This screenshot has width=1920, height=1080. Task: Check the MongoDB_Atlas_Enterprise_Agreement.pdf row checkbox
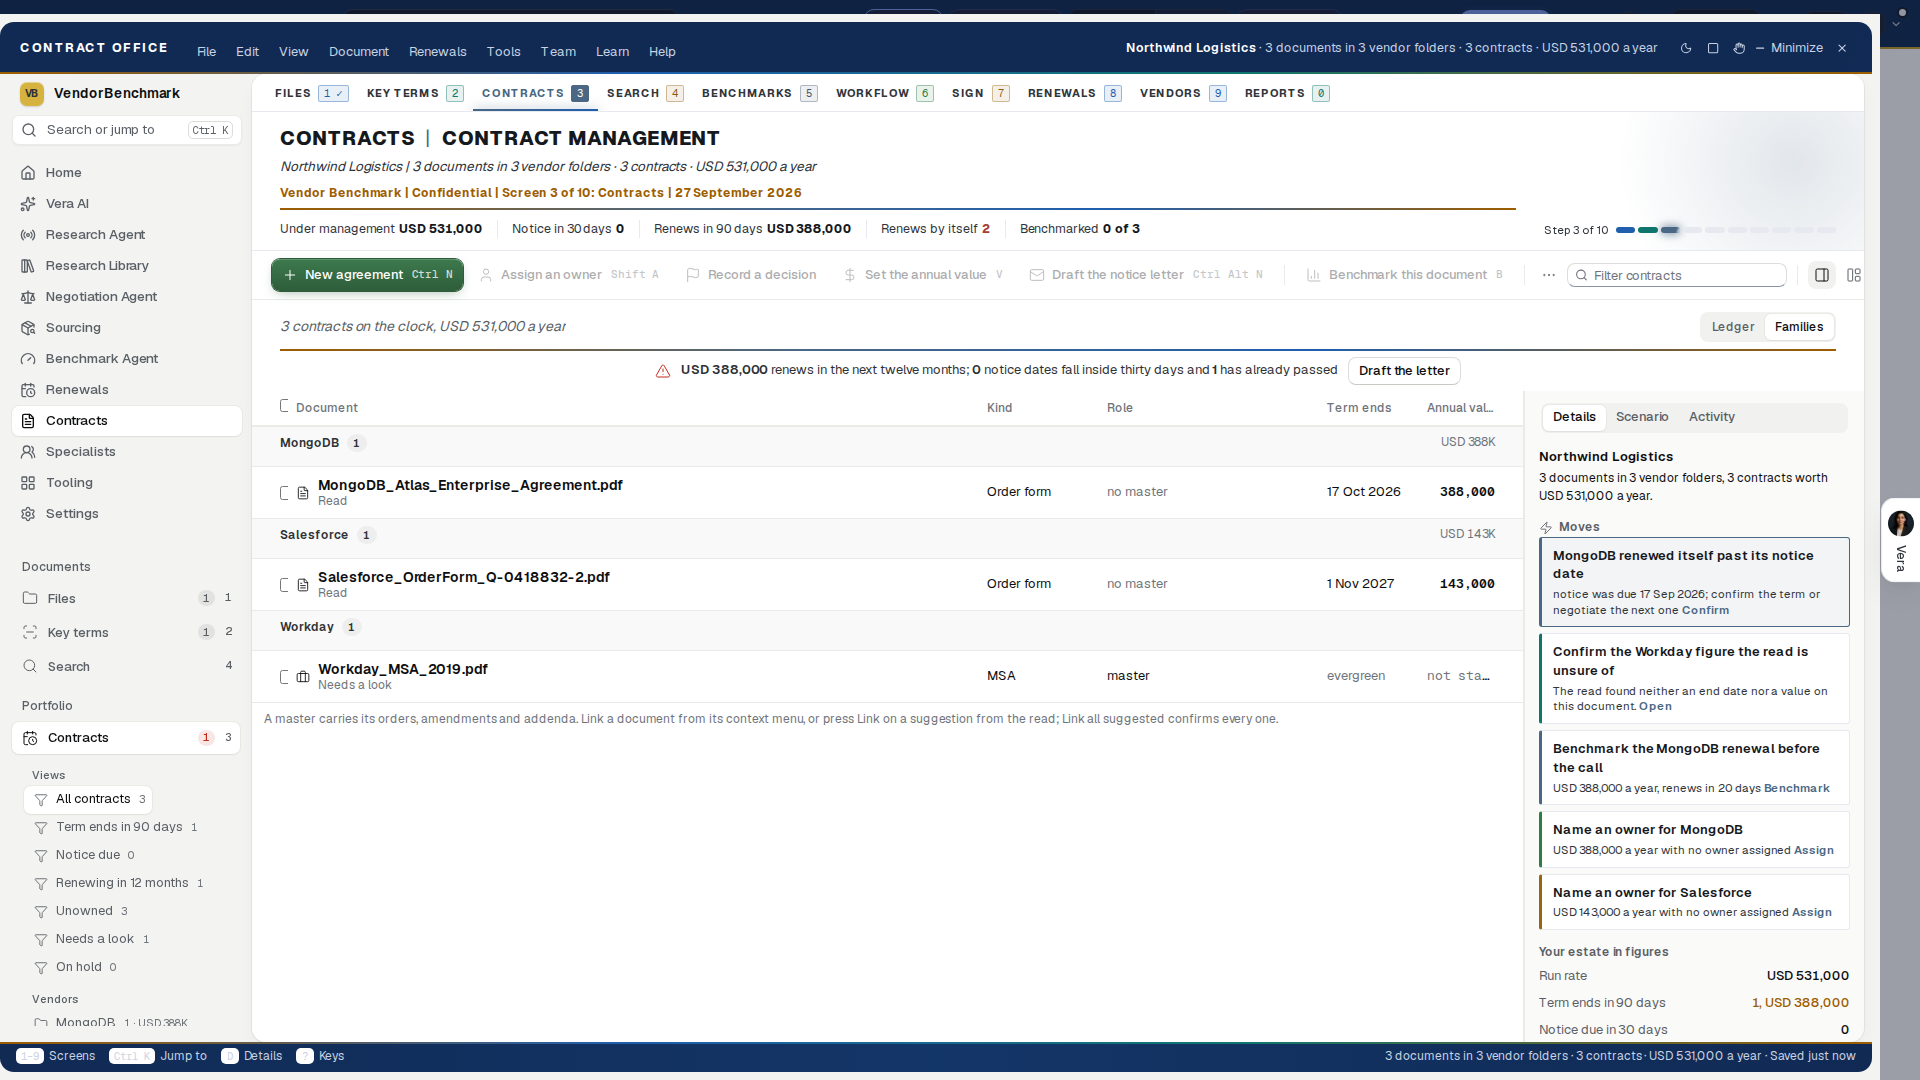284,493
